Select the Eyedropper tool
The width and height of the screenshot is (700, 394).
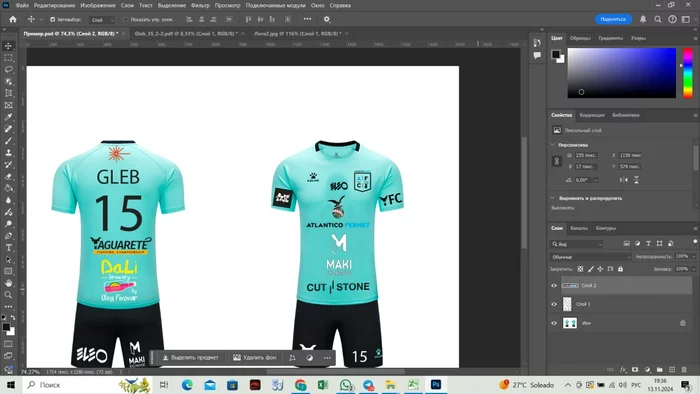8,117
